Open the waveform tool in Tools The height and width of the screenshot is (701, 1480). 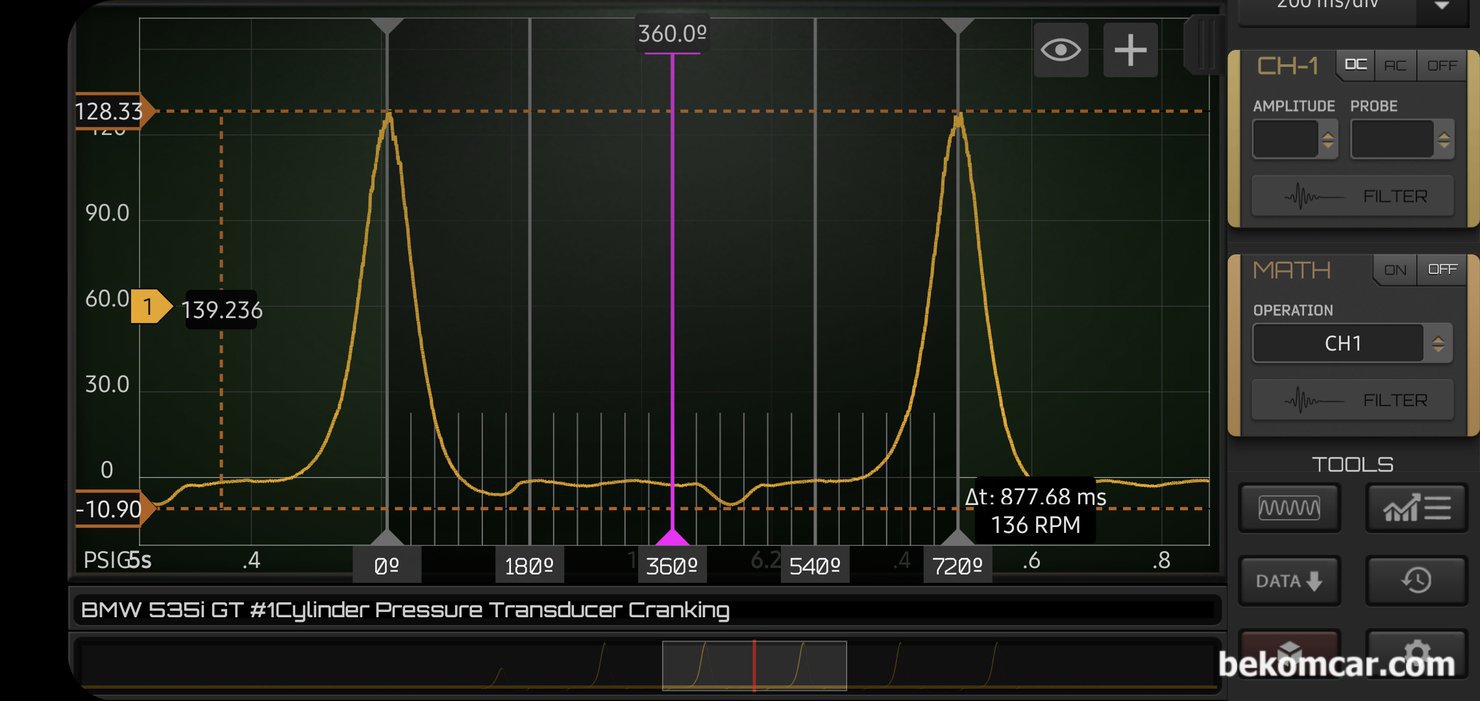pyautogui.click(x=1289, y=508)
